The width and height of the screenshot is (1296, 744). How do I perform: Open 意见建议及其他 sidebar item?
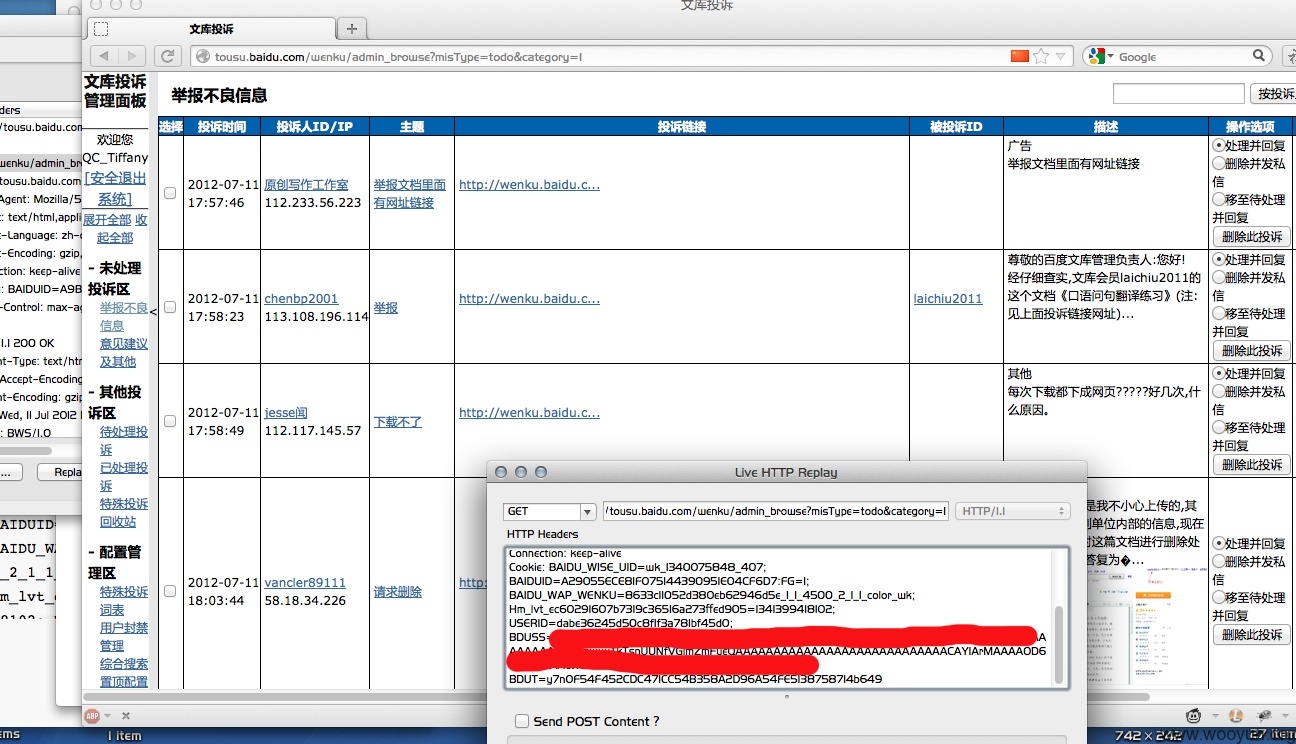(x=124, y=352)
